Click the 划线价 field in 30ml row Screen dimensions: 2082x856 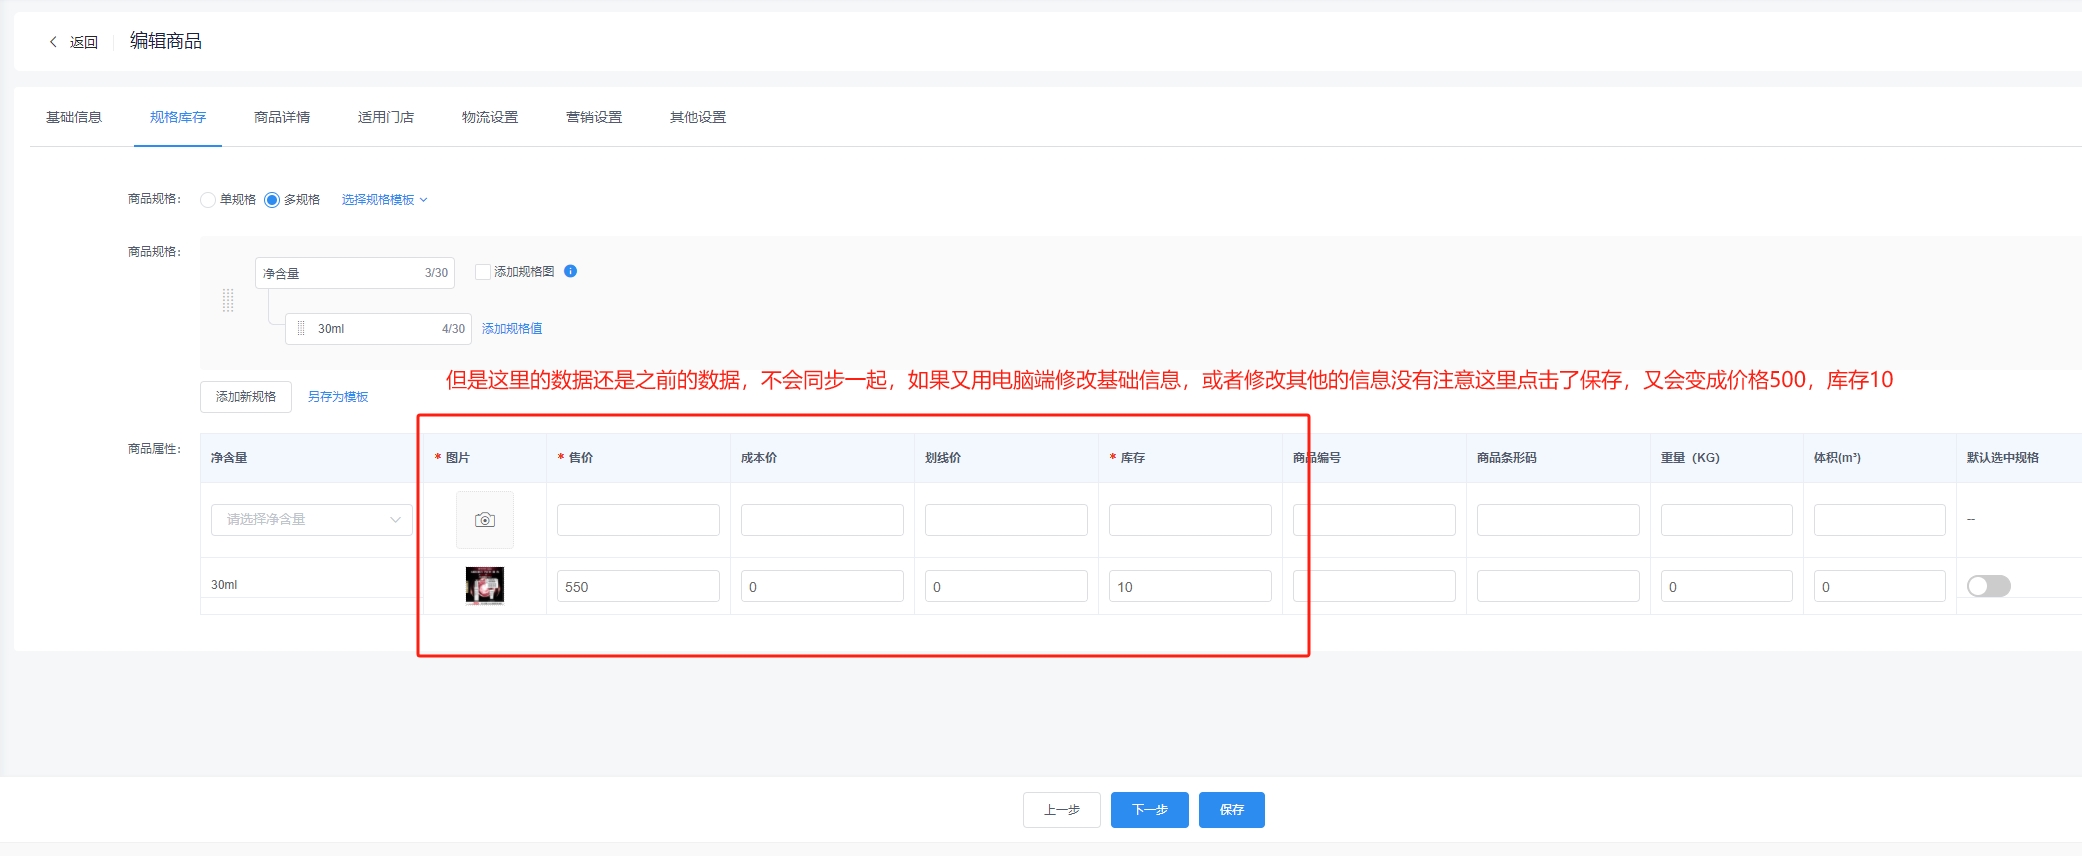1006,586
